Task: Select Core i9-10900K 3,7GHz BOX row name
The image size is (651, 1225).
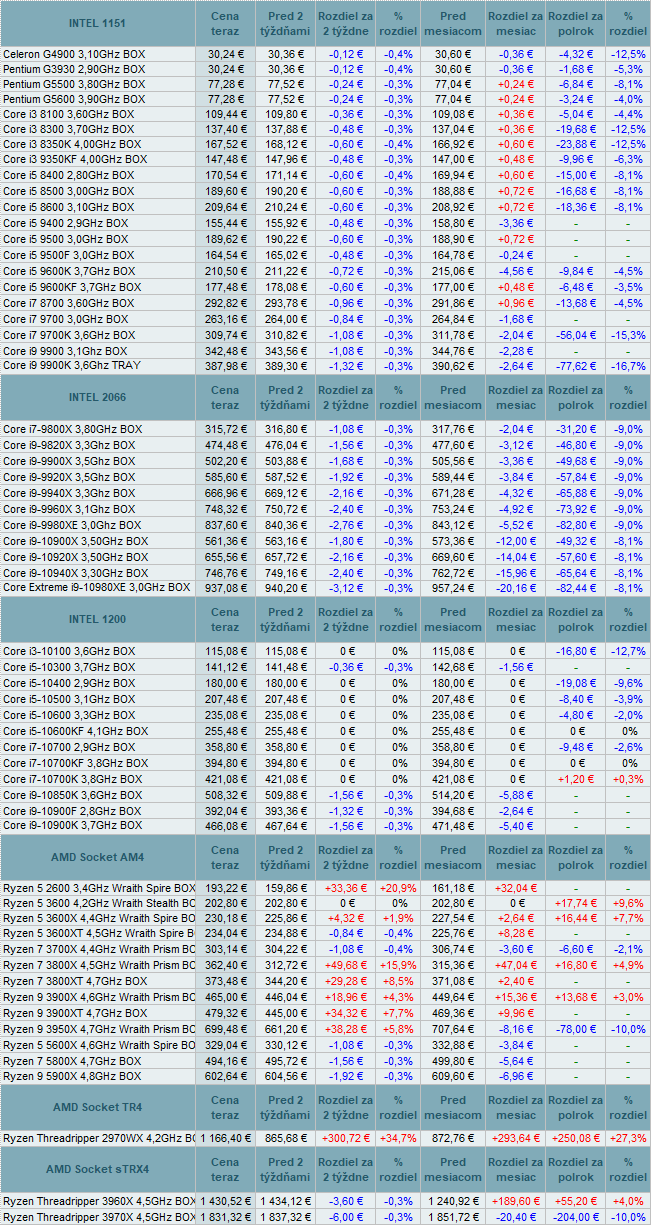Action: point(72,825)
